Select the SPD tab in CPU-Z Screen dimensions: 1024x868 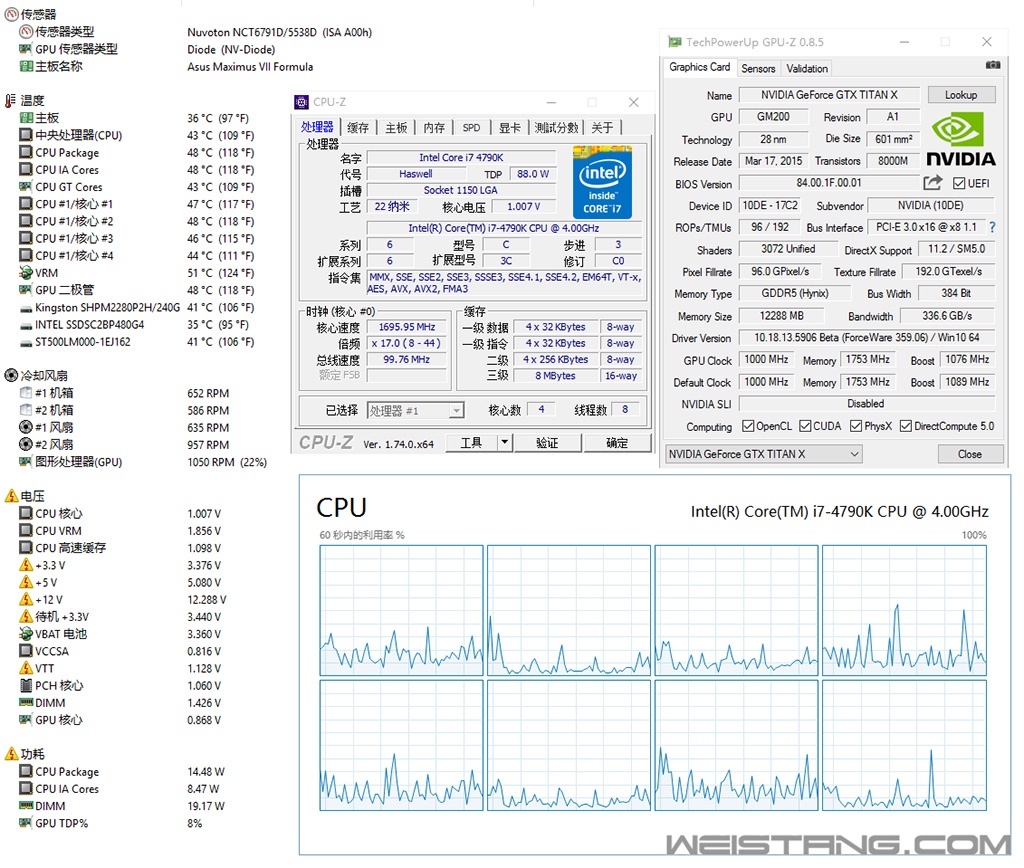471,128
